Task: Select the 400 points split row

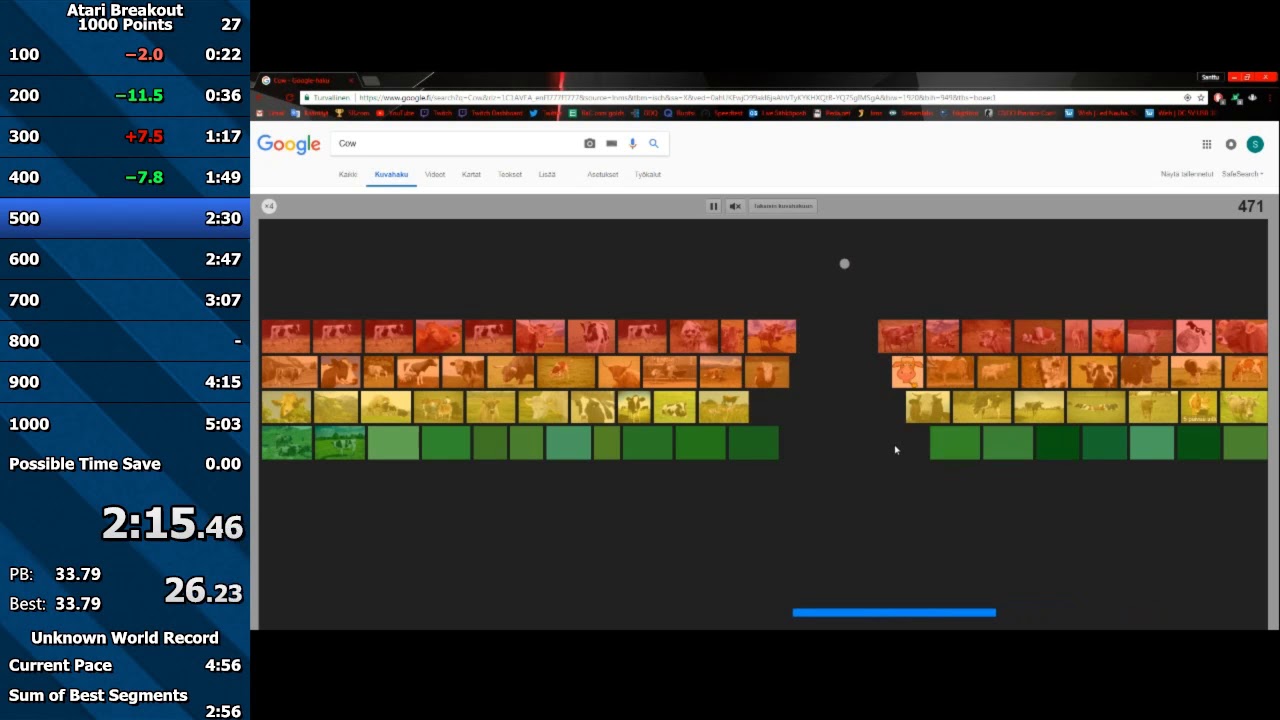Action: [x=125, y=177]
